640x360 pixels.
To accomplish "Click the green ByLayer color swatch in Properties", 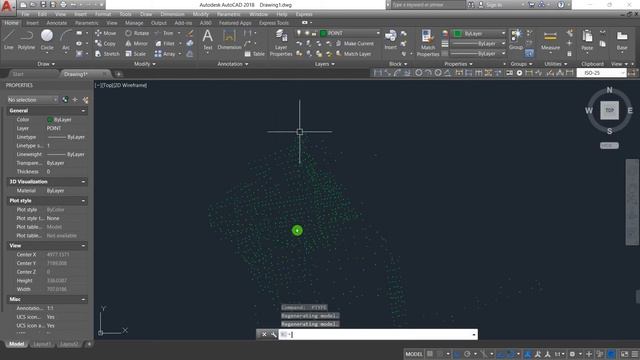I will pyautogui.click(x=50, y=120).
